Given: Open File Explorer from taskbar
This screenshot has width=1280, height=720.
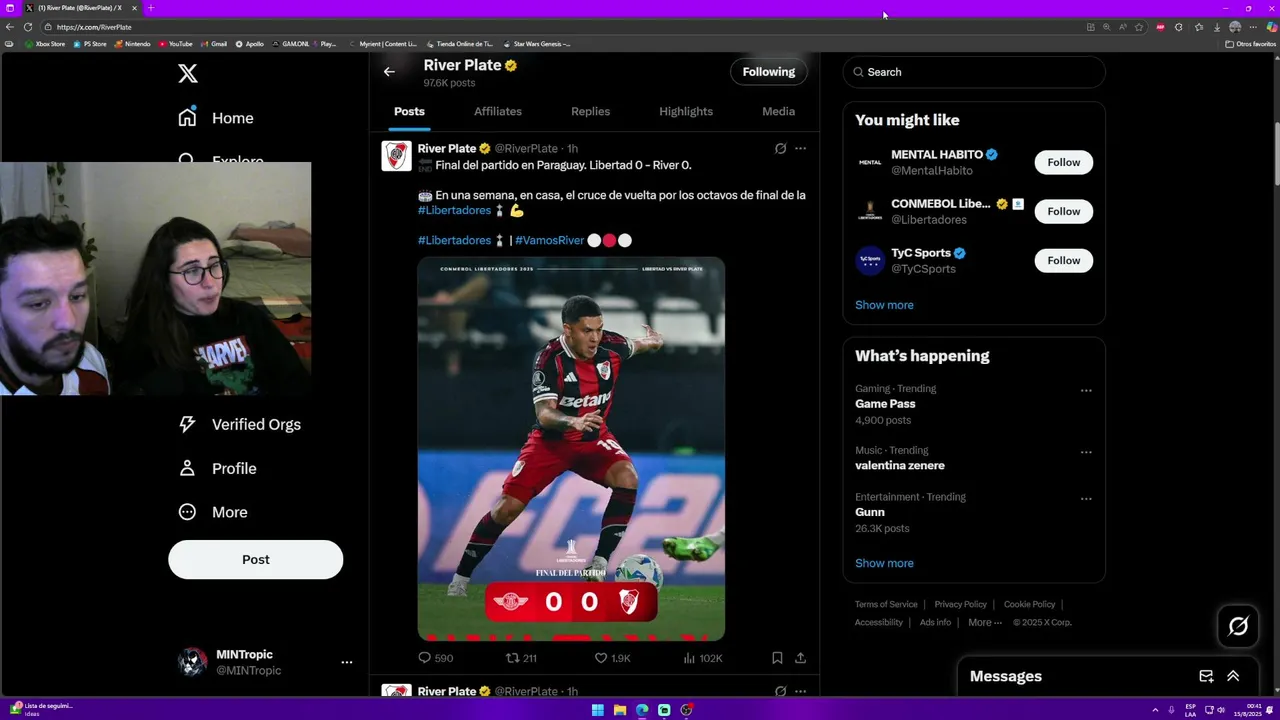Looking at the screenshot, I should tap(620, 710).
